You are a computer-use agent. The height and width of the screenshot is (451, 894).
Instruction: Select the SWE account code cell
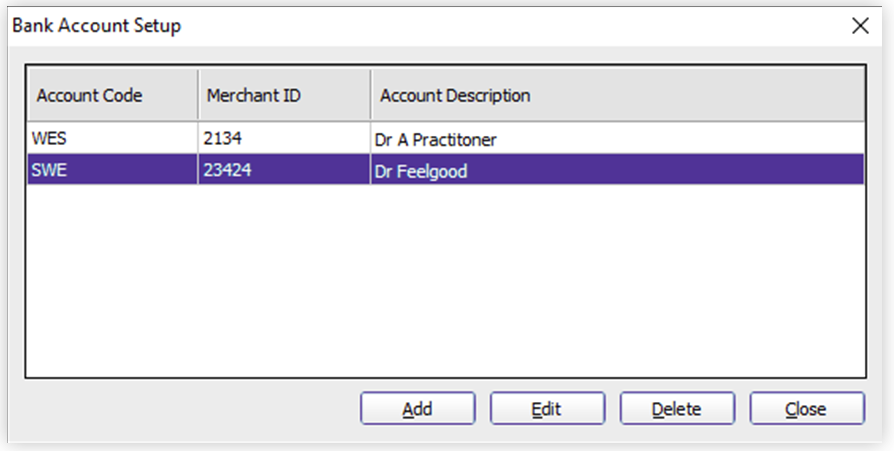[113, 170]
